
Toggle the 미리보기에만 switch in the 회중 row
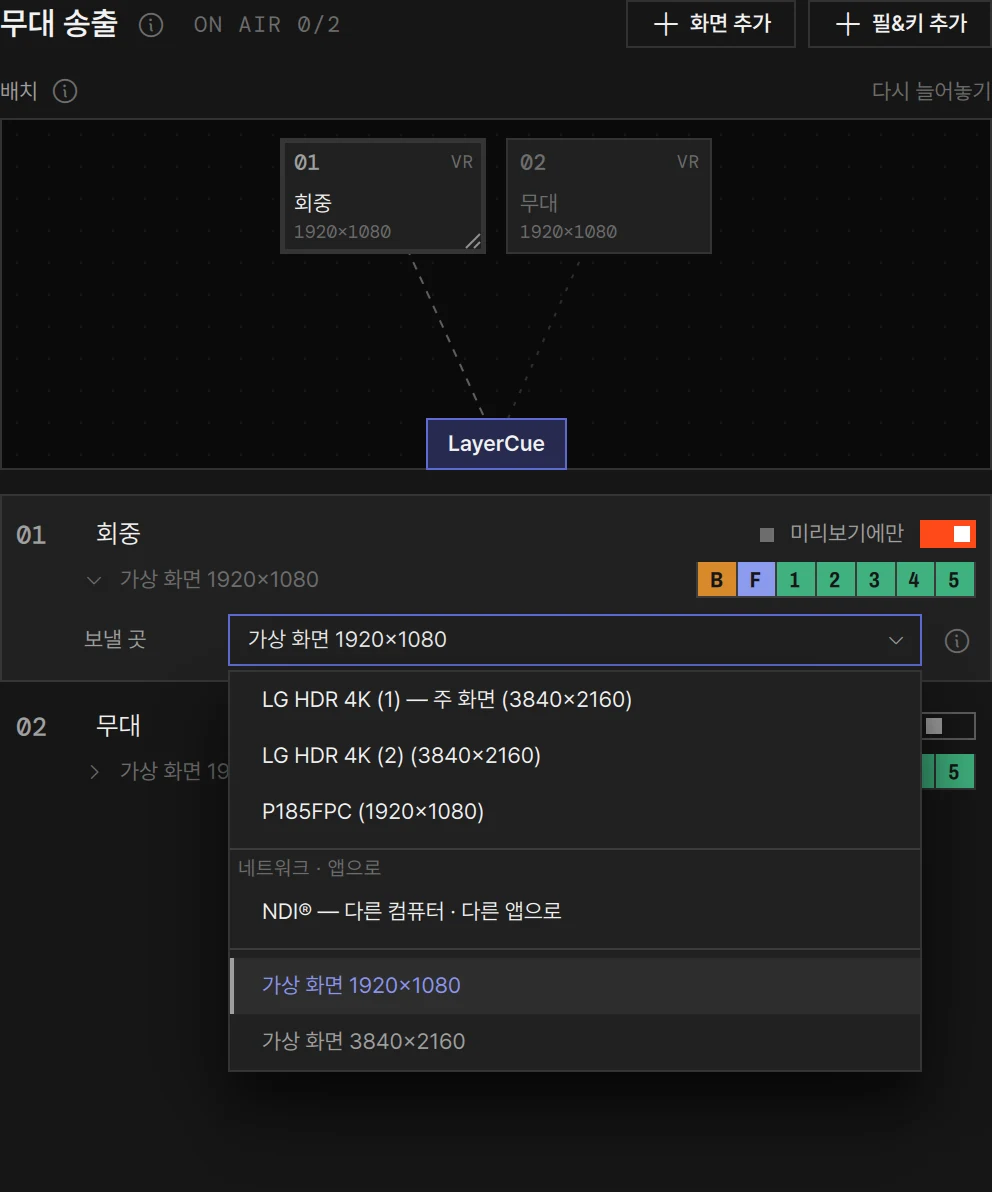click(x=947, y=534)
